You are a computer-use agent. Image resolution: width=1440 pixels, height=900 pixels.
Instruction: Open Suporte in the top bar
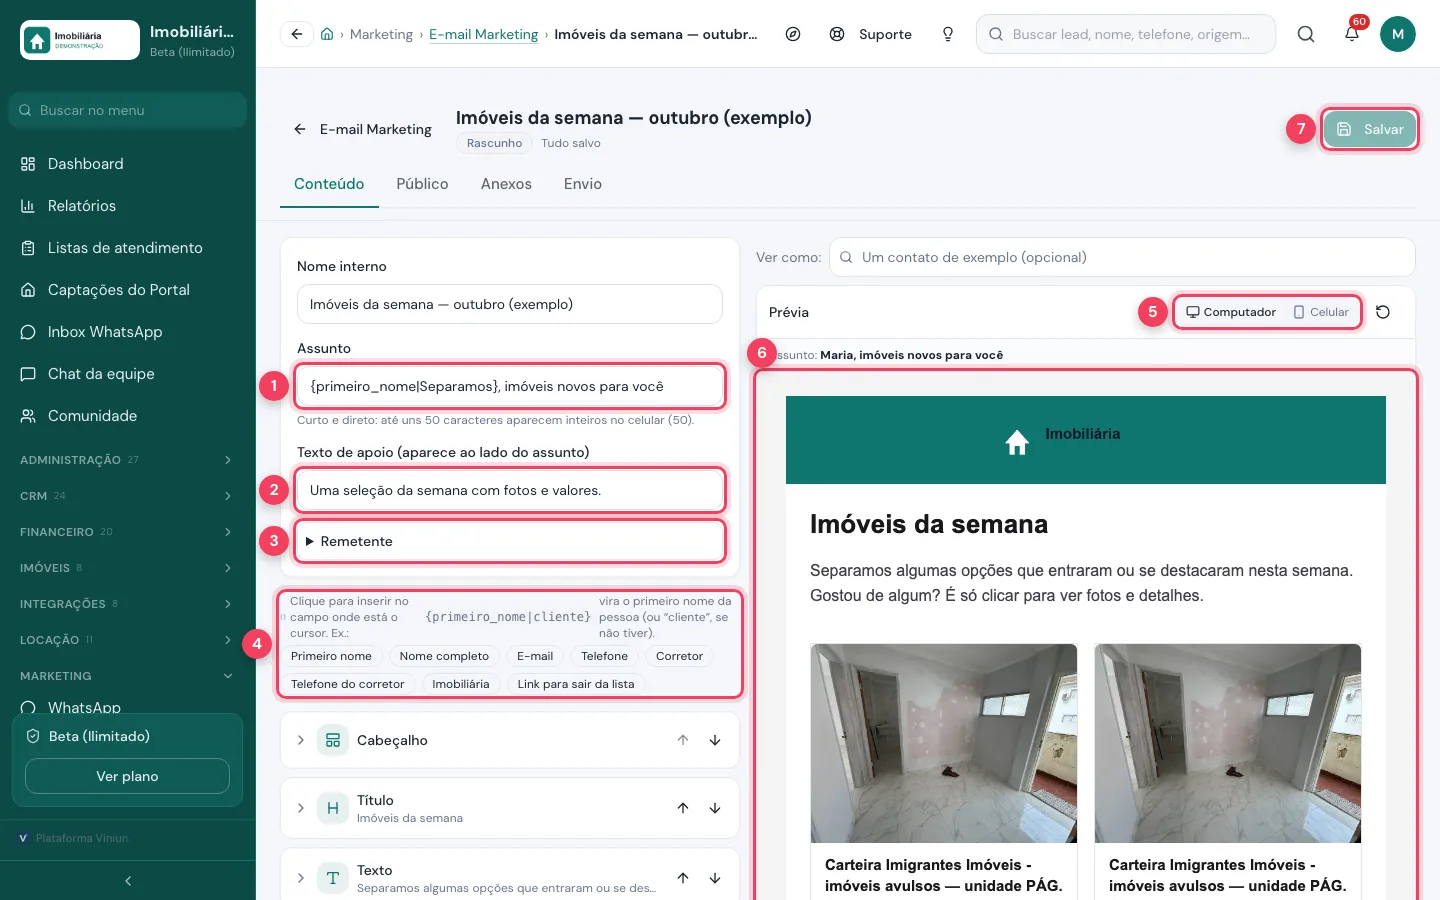tap(871, 34)
